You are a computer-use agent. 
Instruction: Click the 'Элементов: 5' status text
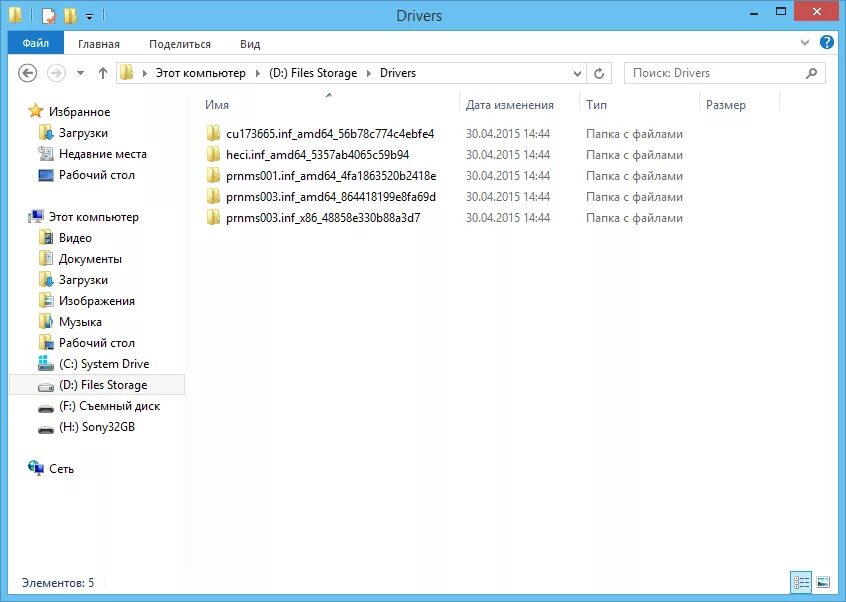pyautogui.click(x=58, y=583)
